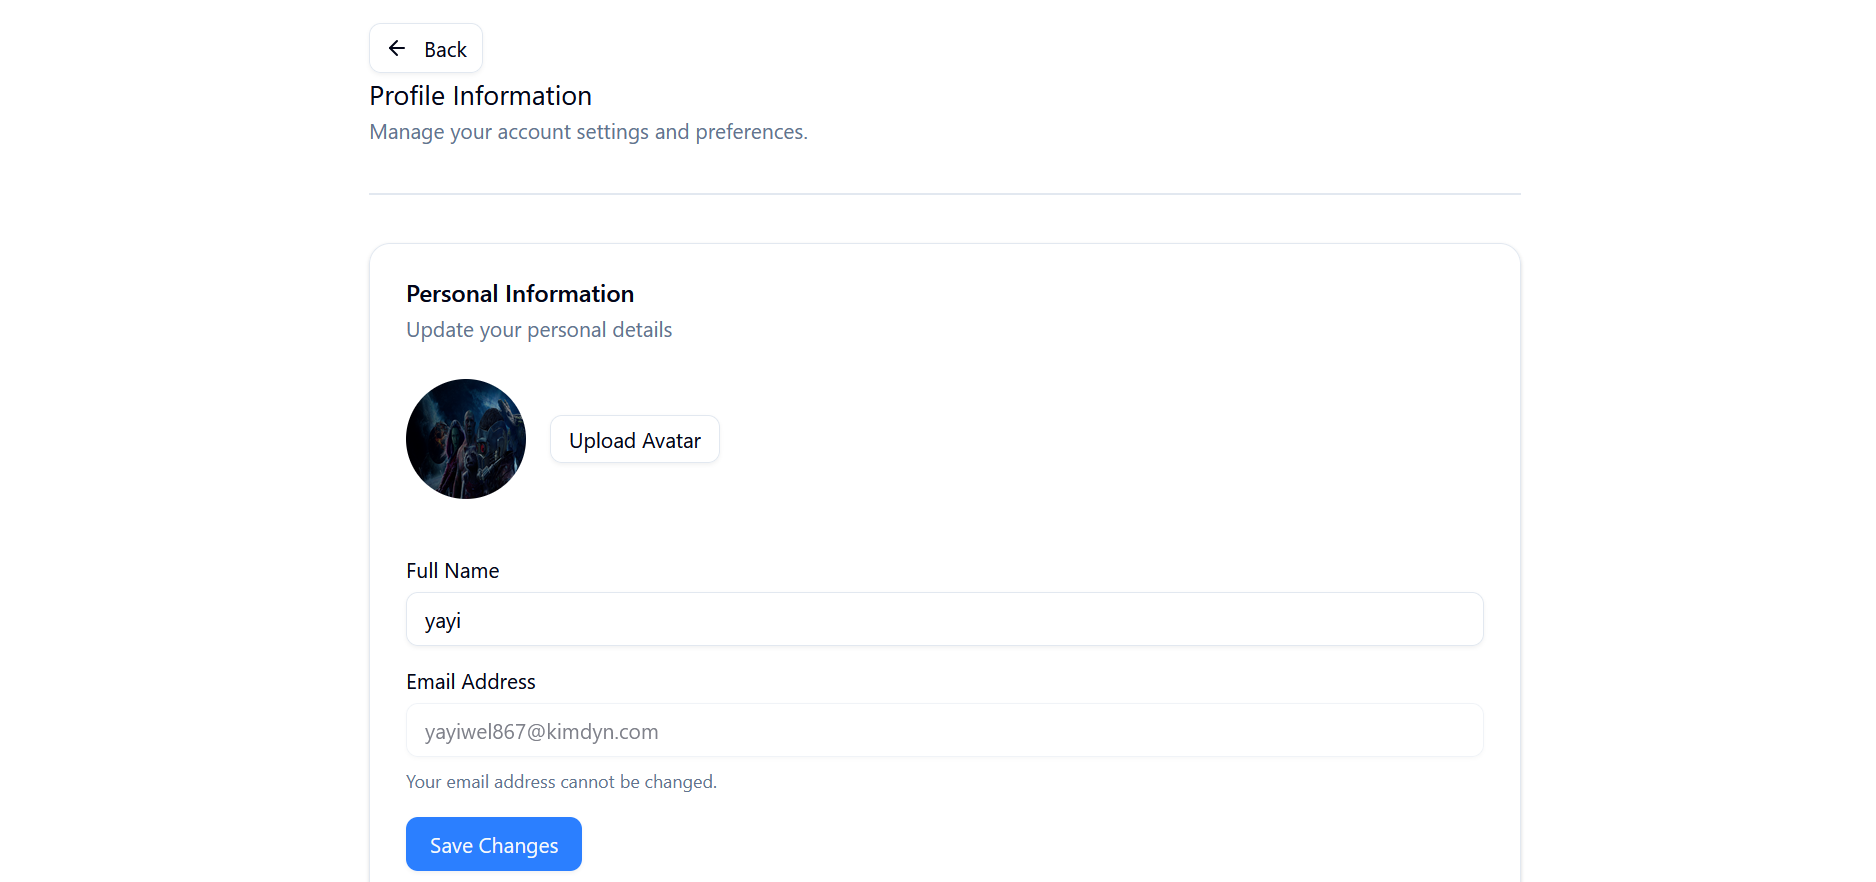Click the 'email address cannot be changed' note
Viewport: 1876px width, 882px height.
pyautogui.click(x=562, y=781)
